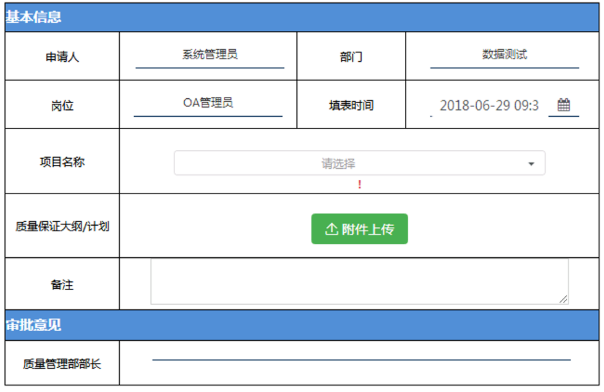Click the 附件上传 button
604x392 pixels.
tap(359, 229)
